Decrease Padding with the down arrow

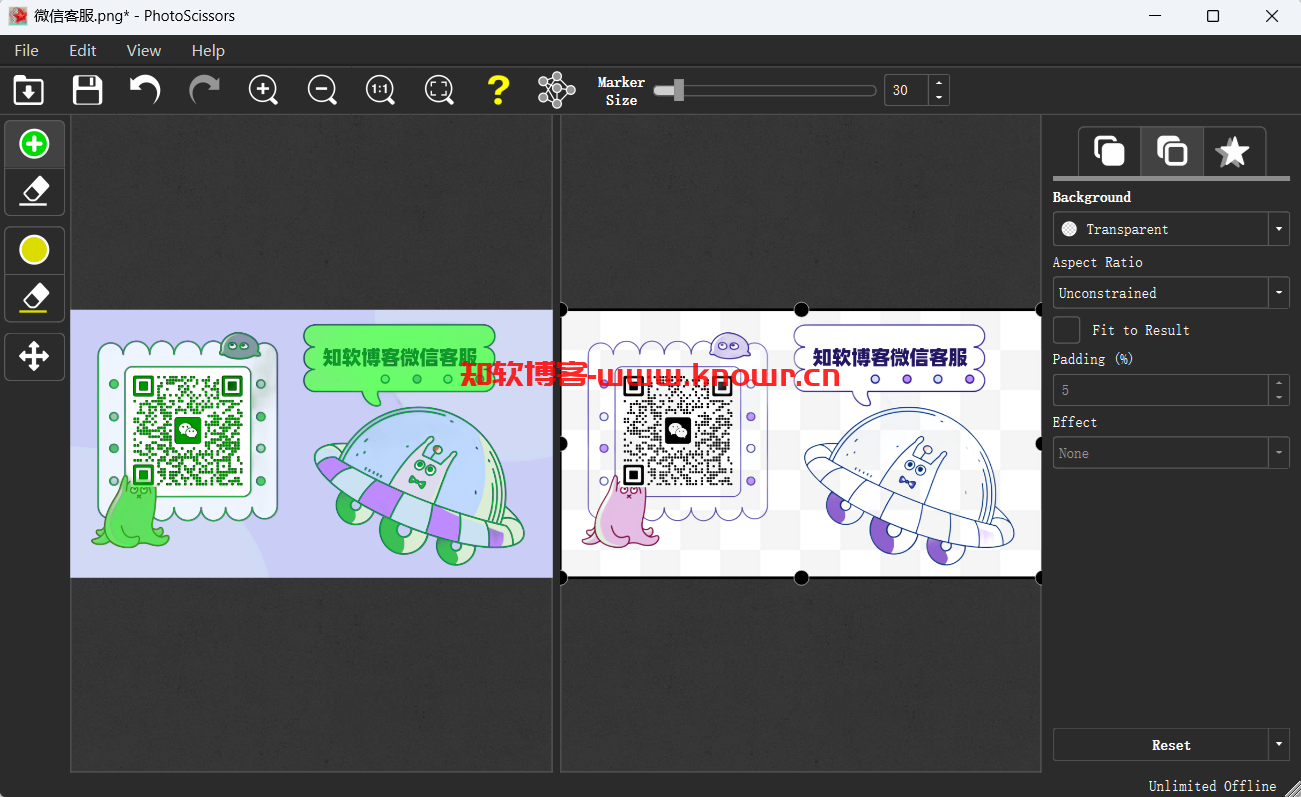(x=1279, y=397)
